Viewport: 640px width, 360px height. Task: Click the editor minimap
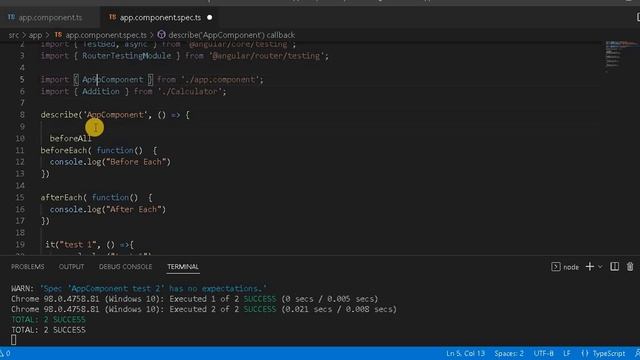[620, 56]
